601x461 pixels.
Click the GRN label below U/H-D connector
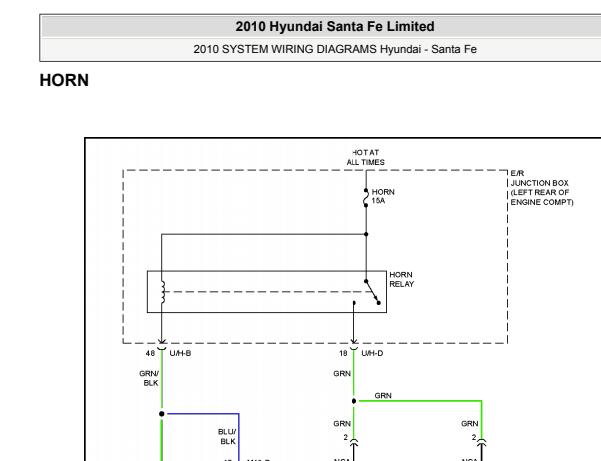click(342, 374)
